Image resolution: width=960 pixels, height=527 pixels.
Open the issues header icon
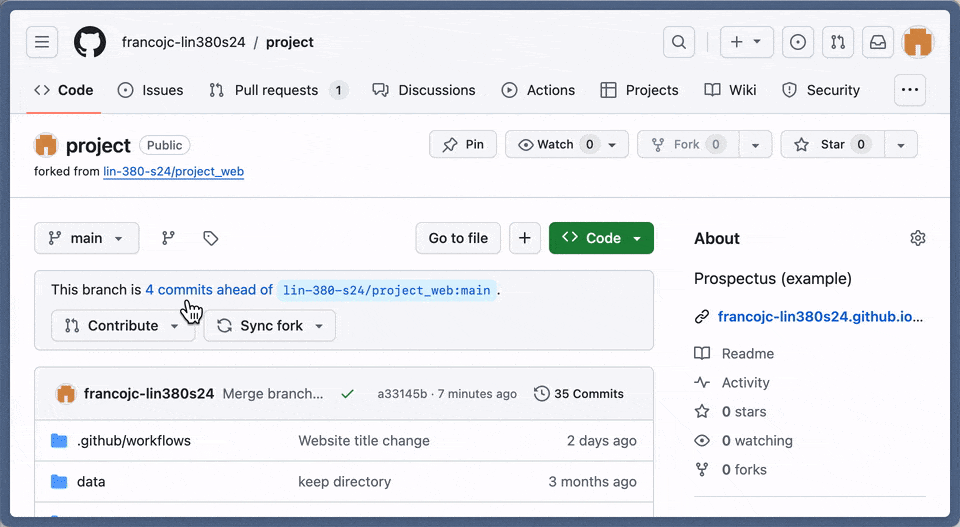[x=798, y=42]
